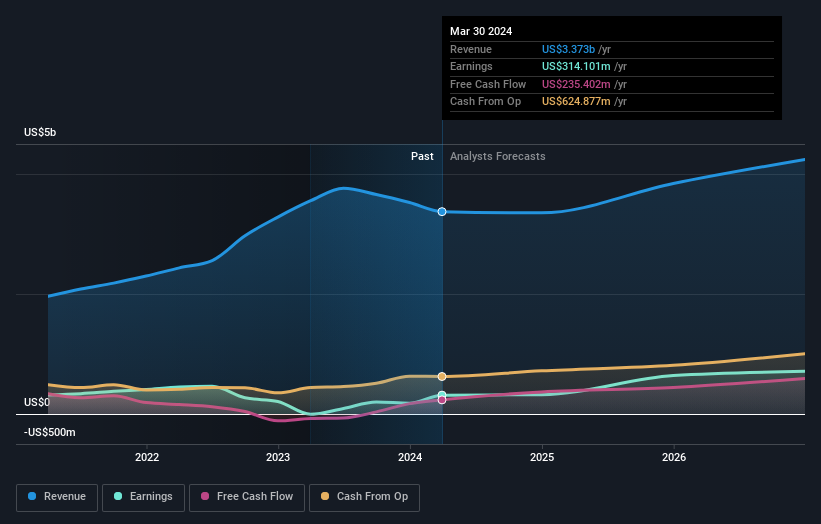Click the 2023 x-axis label
Image resolution: width=821 pixels, height=524 pixels.
278,457
